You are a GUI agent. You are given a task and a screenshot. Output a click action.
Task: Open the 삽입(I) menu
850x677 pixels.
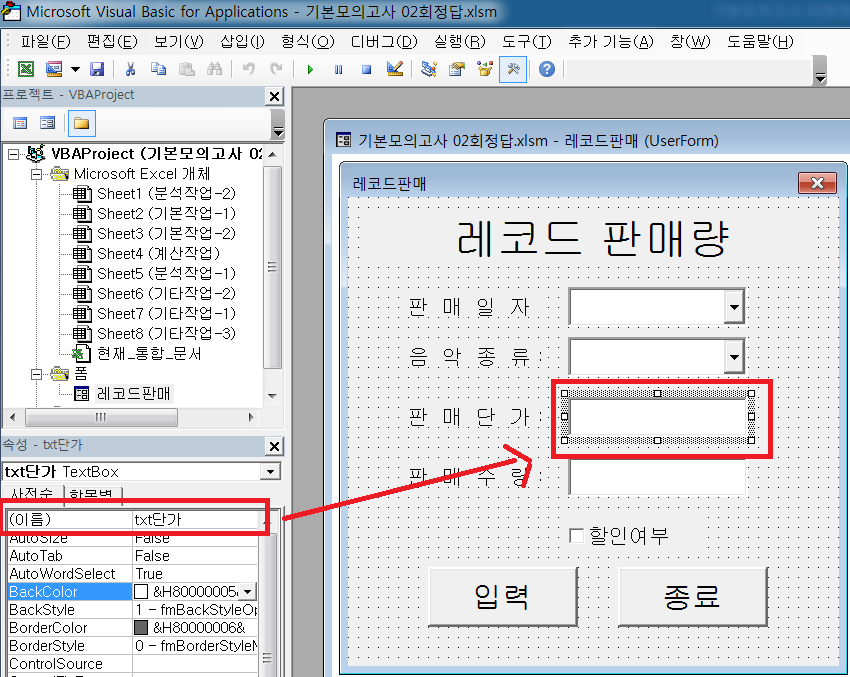tap(242, 41)
